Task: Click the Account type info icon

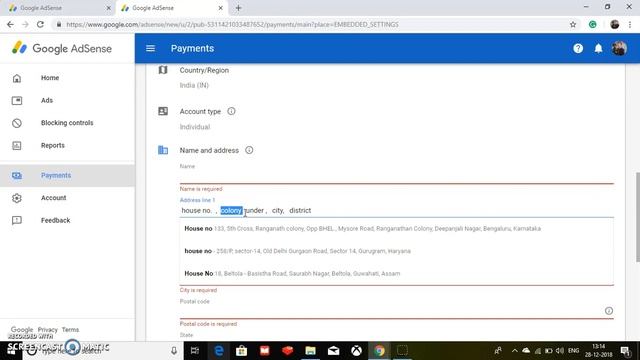Action: 231,111
